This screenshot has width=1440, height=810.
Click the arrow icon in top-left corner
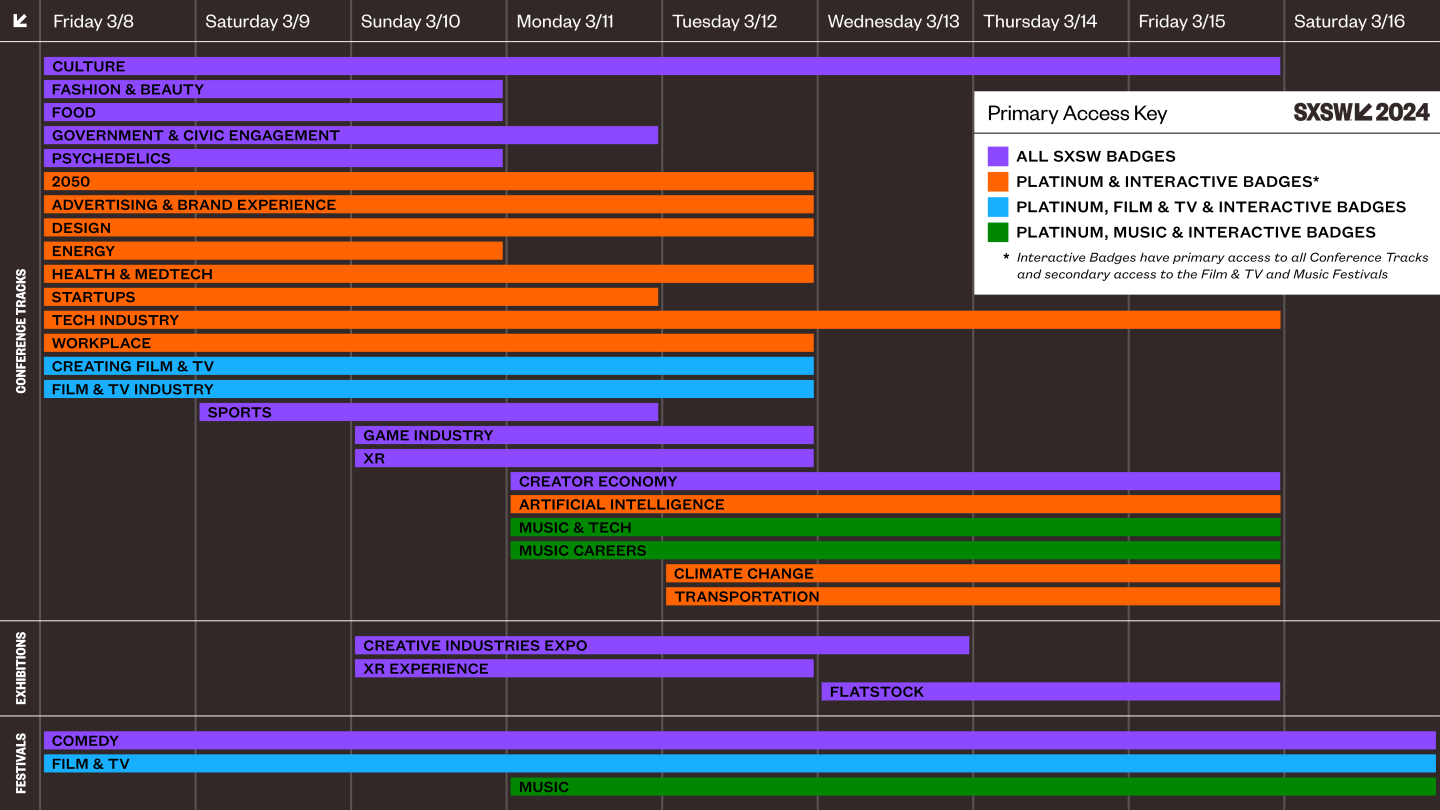pyautogui.click(x=20, y=21)
